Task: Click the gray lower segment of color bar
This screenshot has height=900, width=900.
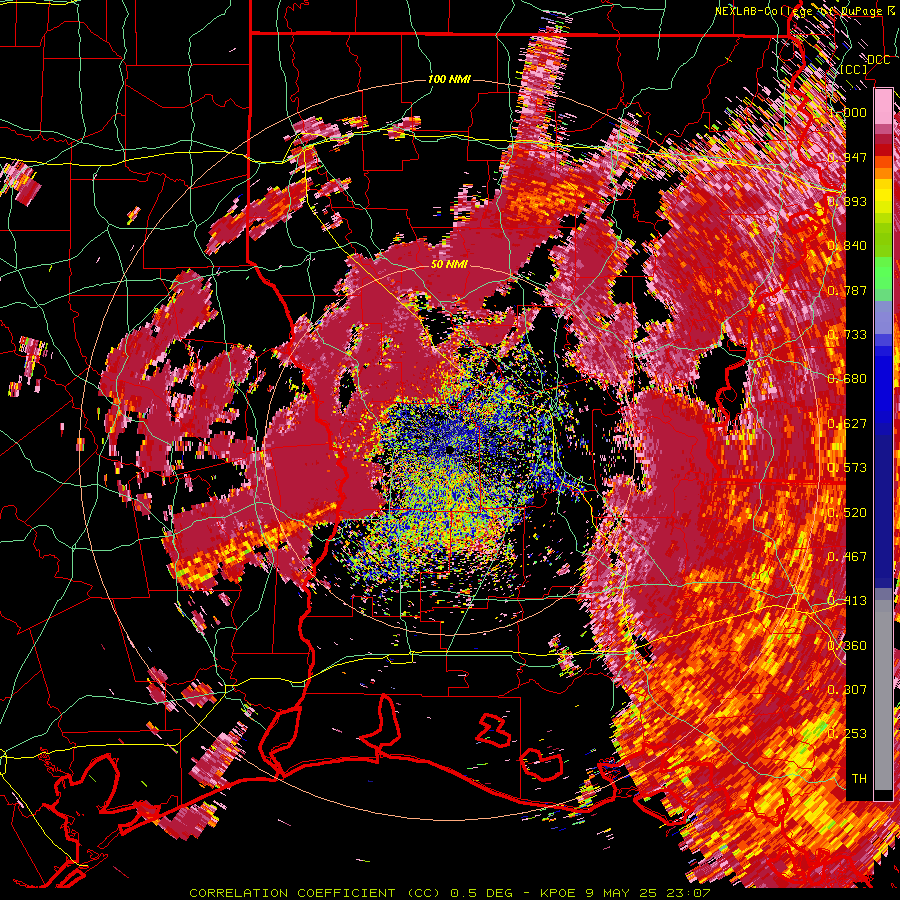Action: coord(883,695)
